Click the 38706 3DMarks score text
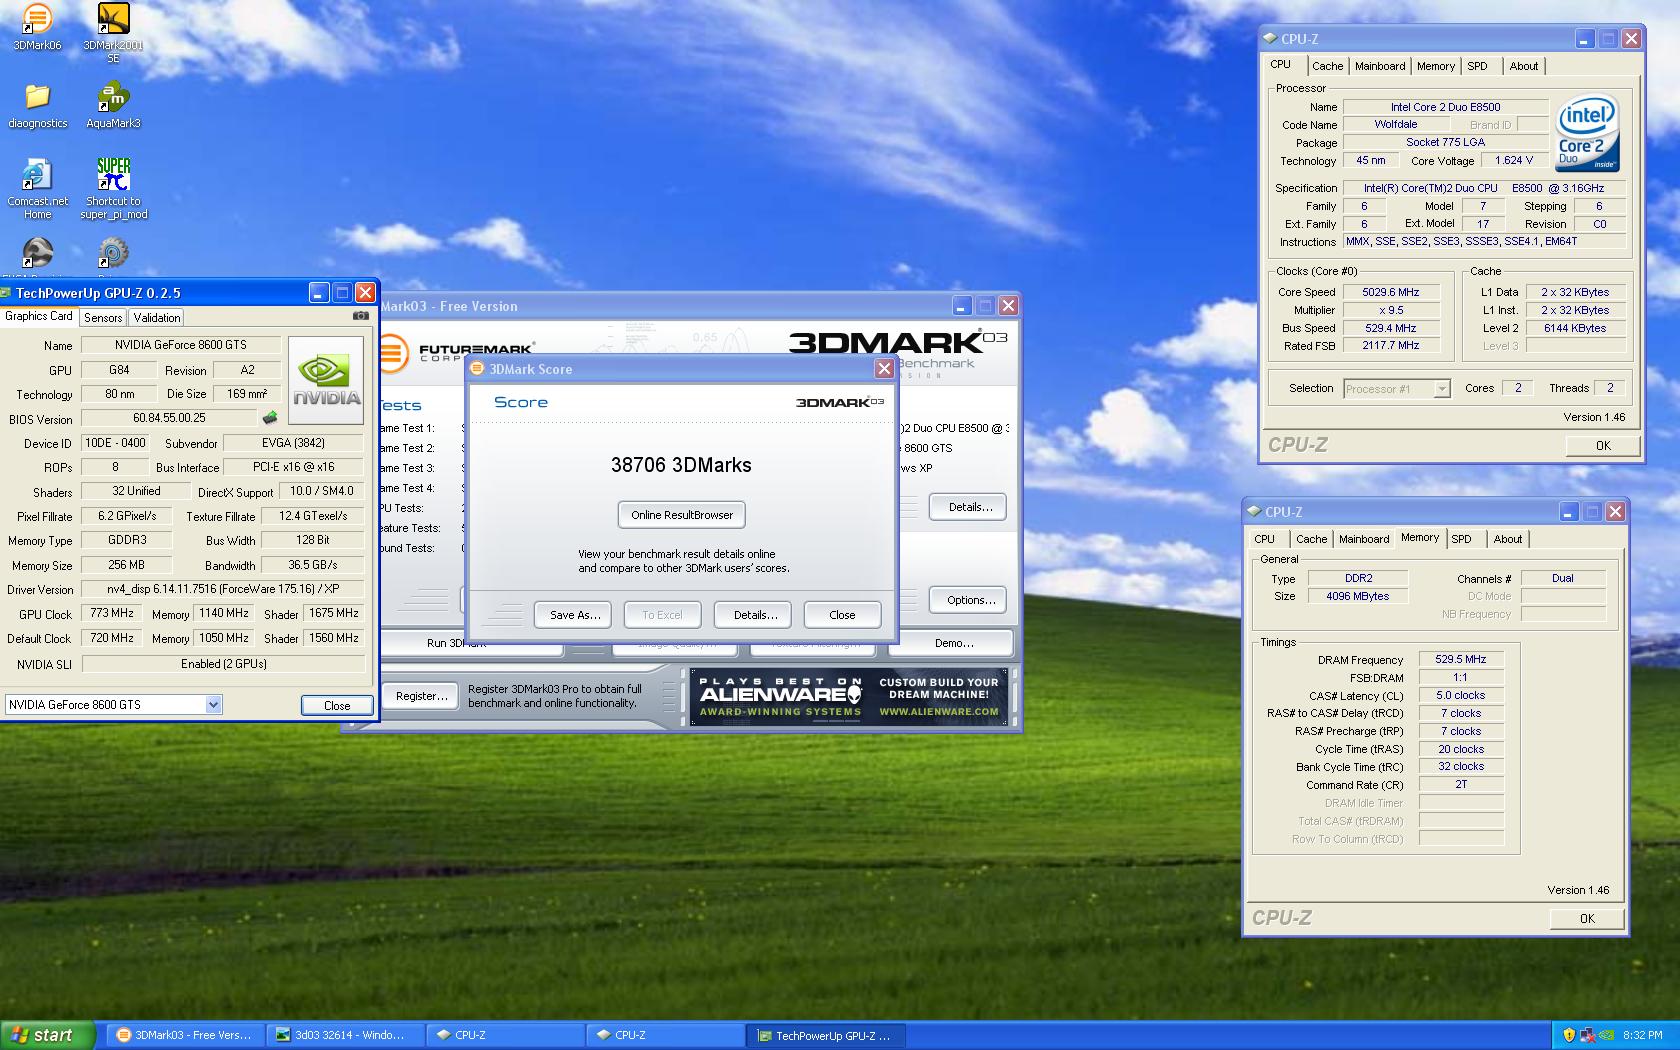Screen dimensions: 1680x1050 pos(681,465)
